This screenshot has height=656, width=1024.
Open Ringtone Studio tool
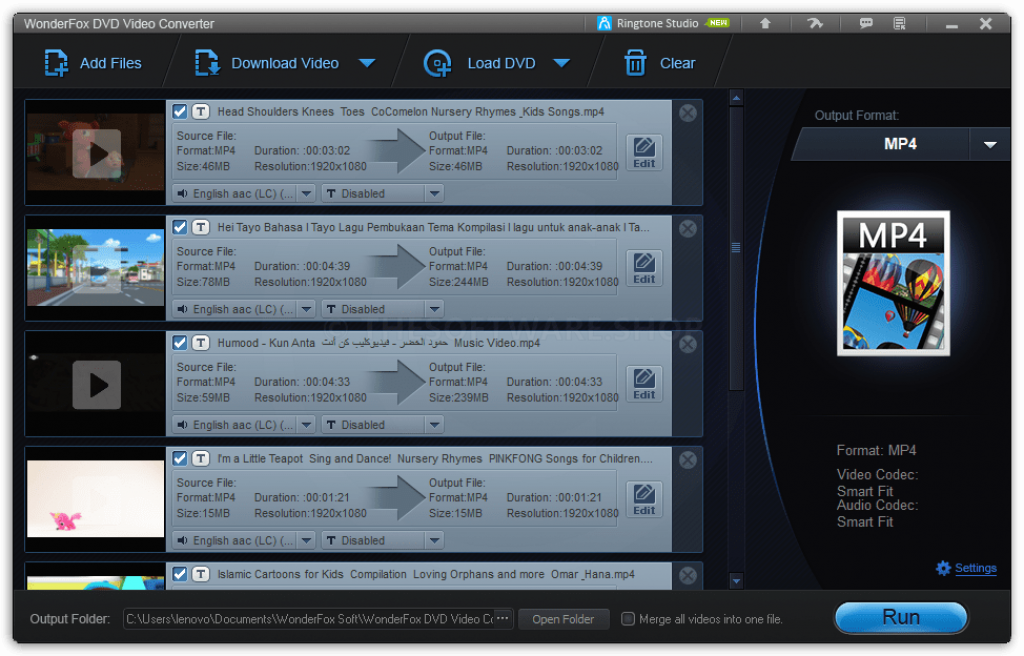(648, 23)
